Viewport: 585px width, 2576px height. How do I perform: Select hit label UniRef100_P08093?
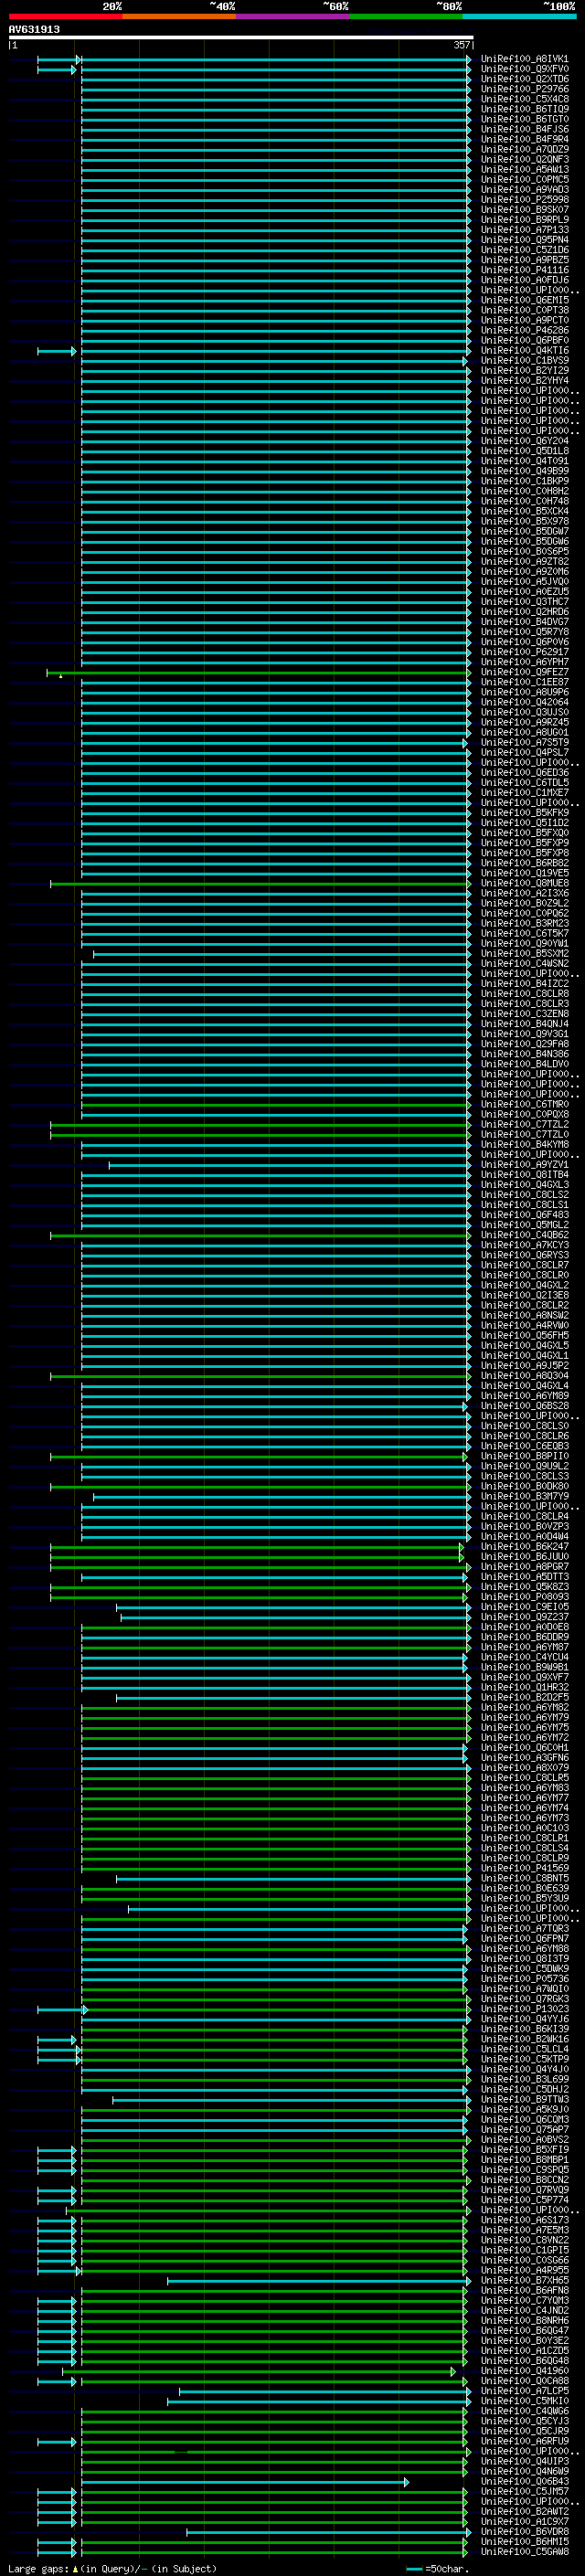coord(525,1597)
